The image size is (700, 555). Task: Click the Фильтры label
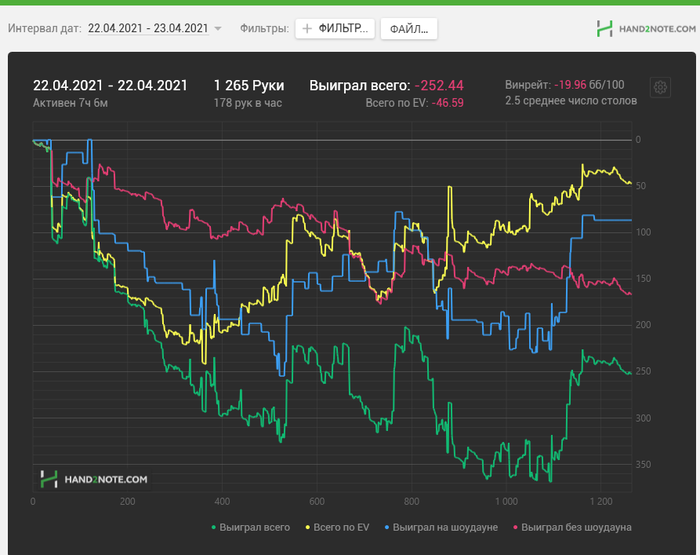[x=264, y=29]
